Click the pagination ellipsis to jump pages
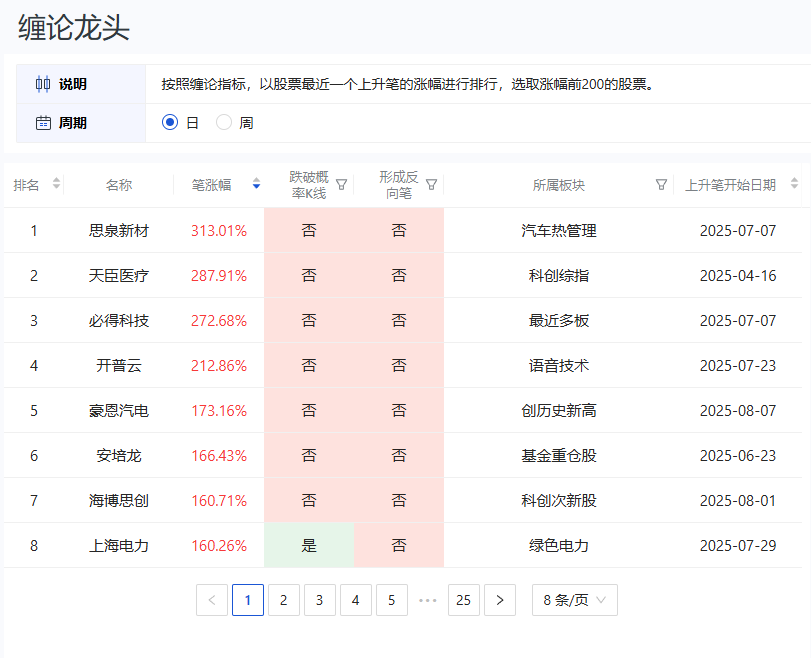The width and height of the screenshot is (811, 658). click(x=428, y=600)
